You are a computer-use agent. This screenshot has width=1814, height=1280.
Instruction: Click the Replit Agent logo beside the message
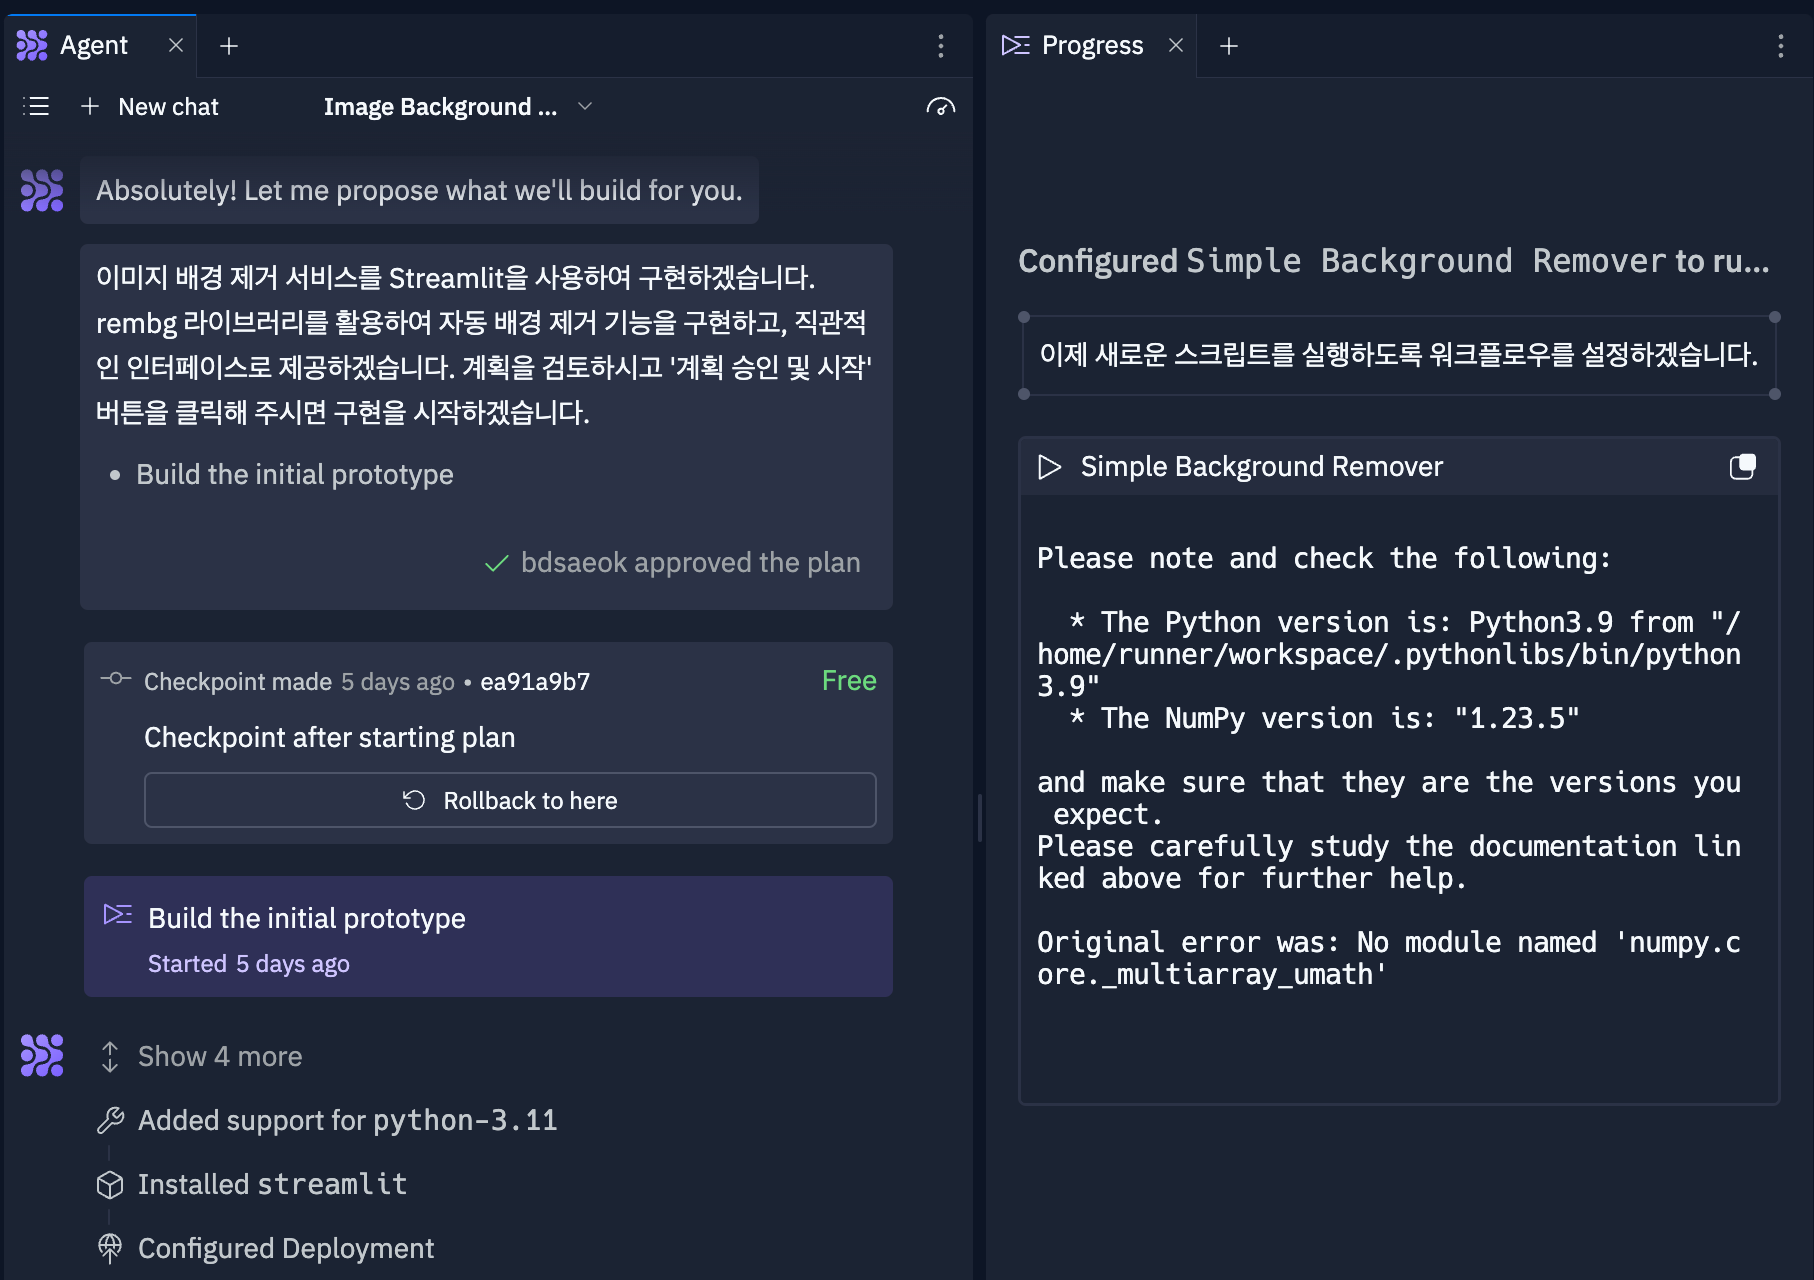pyautogui.click(x=41, y=190)
